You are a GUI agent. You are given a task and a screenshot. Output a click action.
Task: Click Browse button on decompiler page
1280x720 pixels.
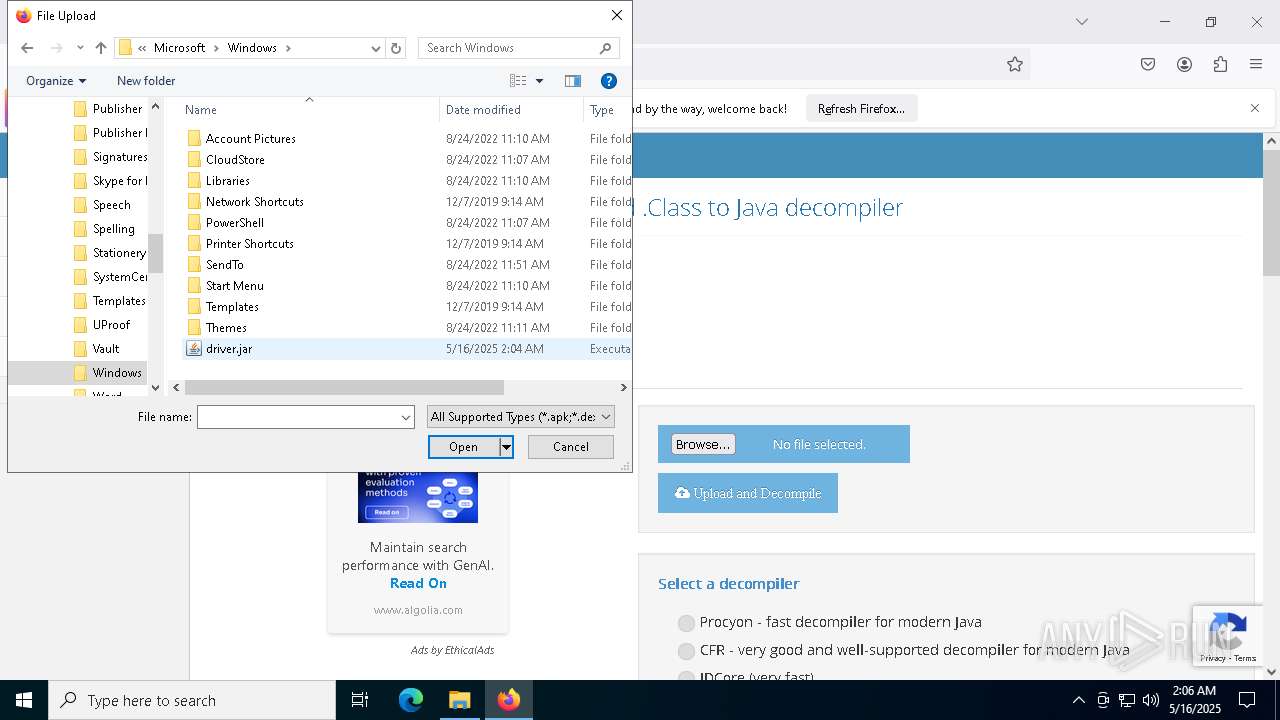click(703, 444)
